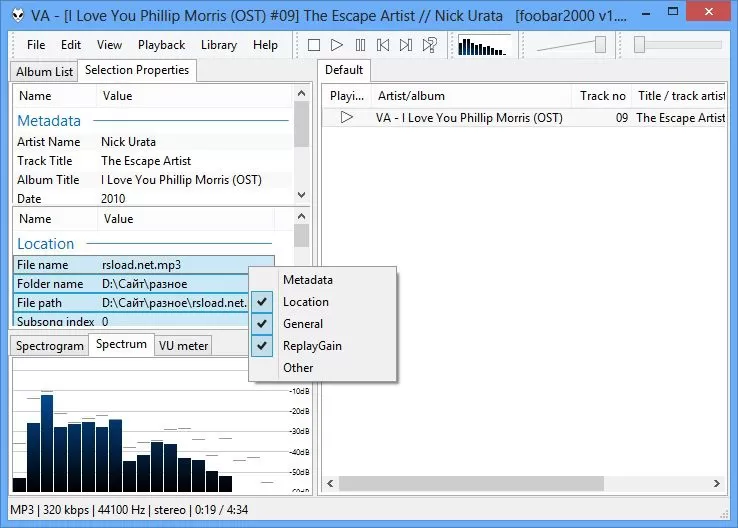Select the Selection Properties tab
The width and height of the screenshot is (738, 528).
pyautogui.click(x=137, y=70)
